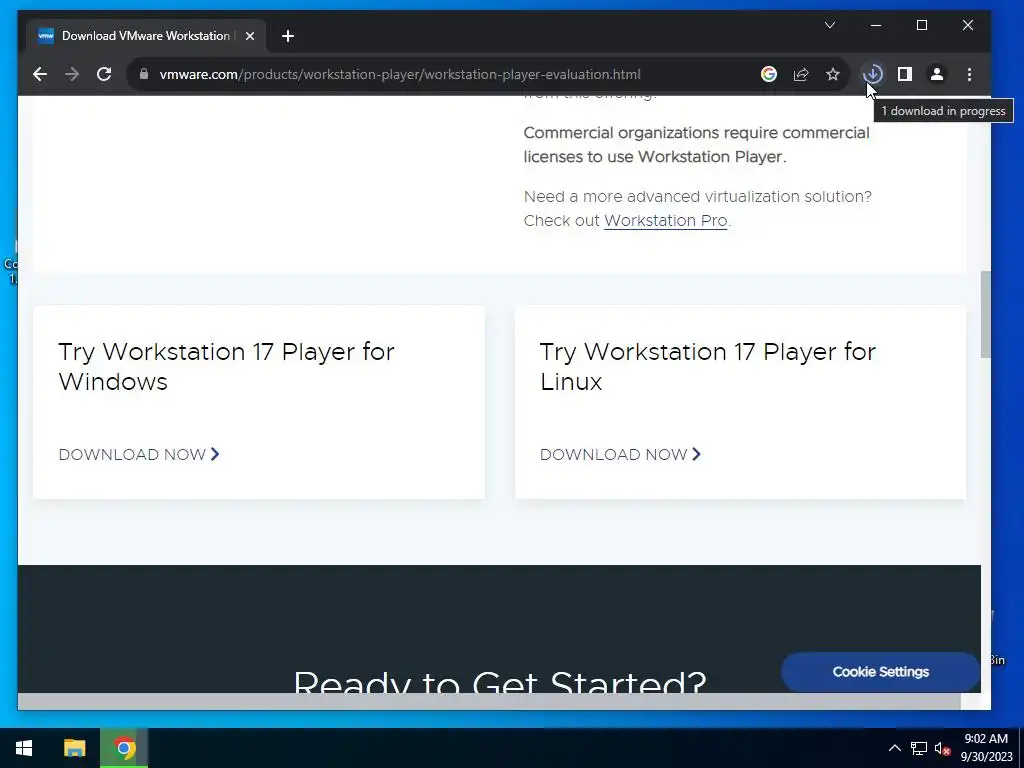
Task: Close the Download VMware Workstation tab
Action: click(249, 36)
